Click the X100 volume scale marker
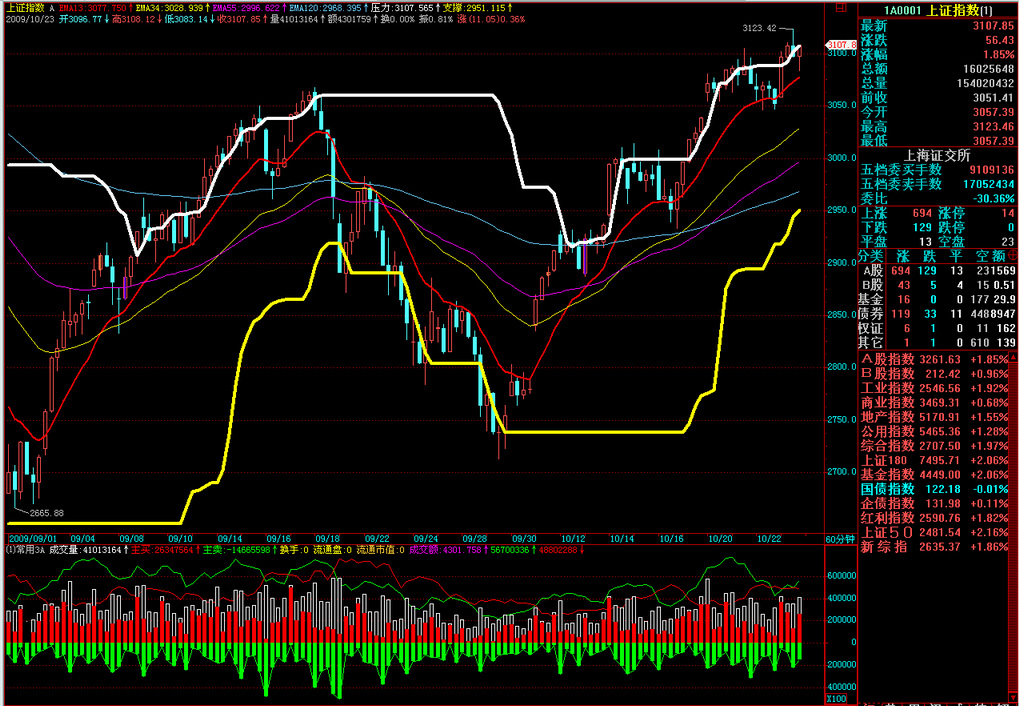The width and height of the screenshot is (1019, 706). (837, 698)
